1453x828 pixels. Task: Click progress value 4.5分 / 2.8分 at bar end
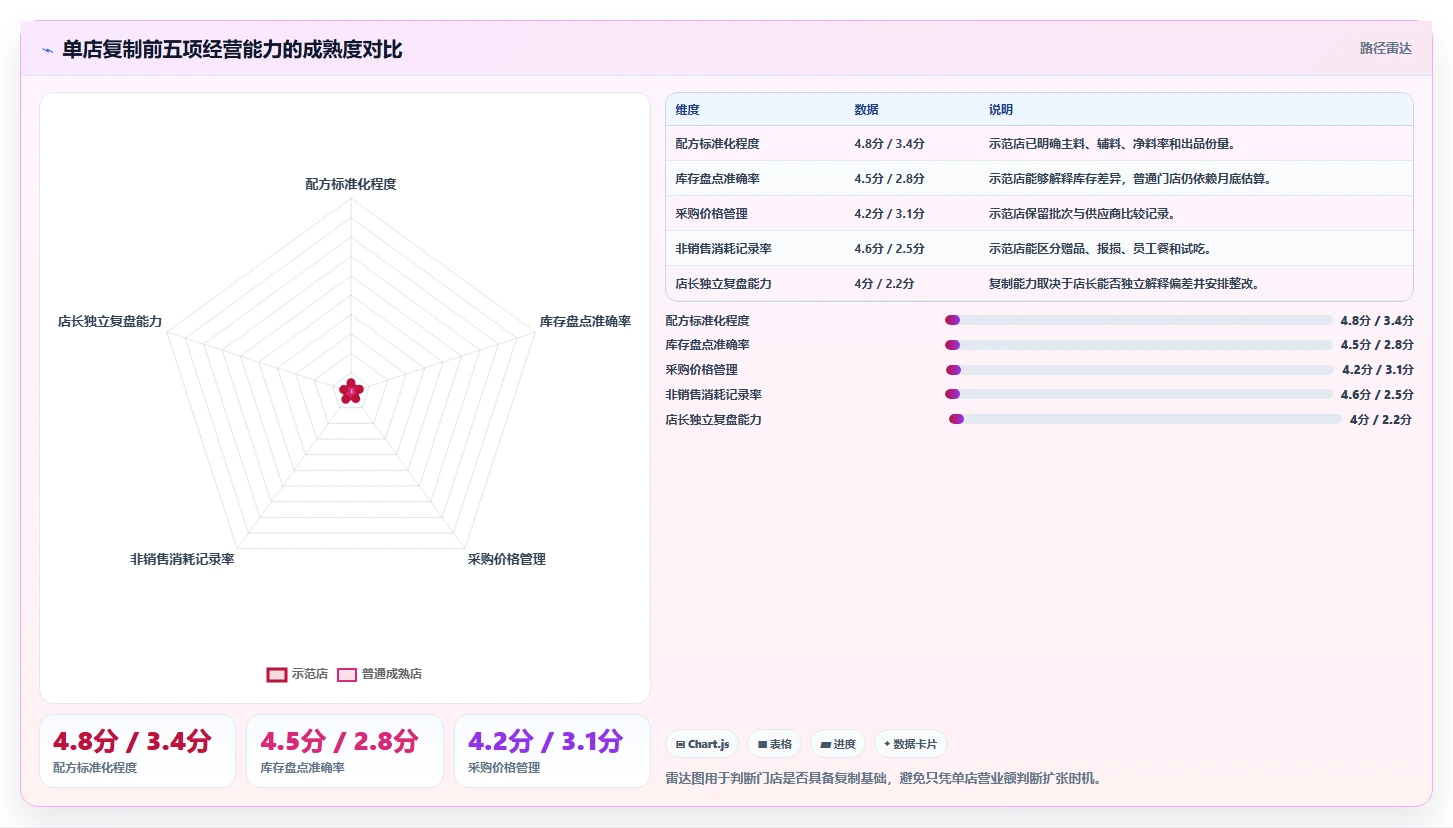1376,345
